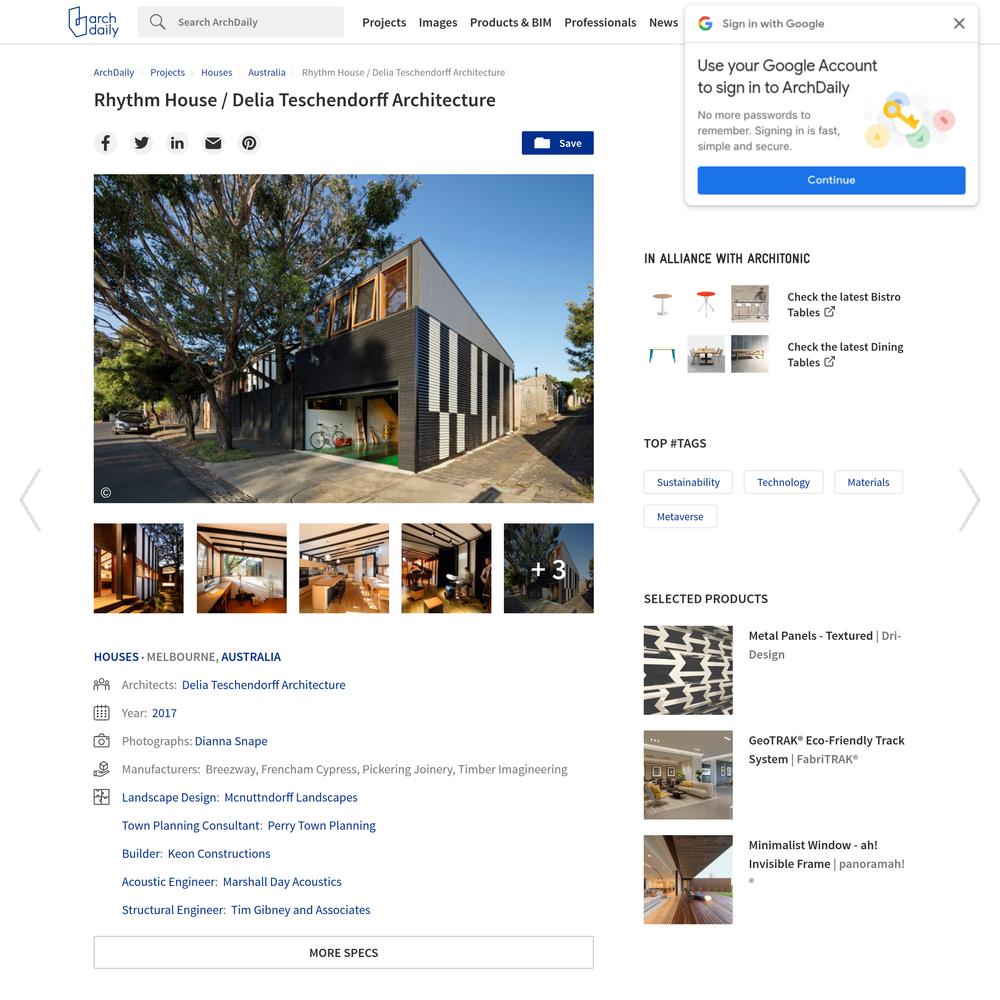The width and height of the screenshot is (1000, 1000).
Task: Continue with Google sign in
Action: (x=831, y=180)
